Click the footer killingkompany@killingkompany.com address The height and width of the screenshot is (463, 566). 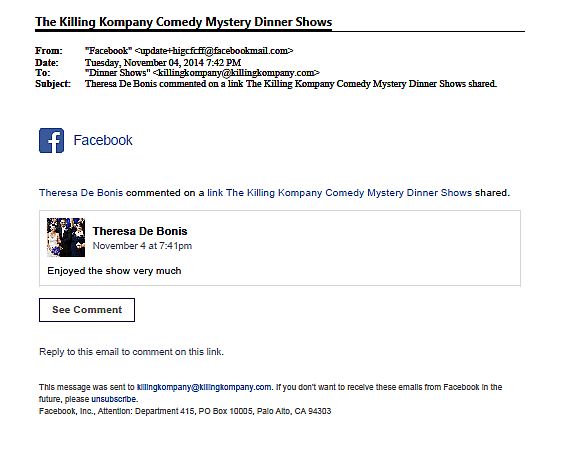204,387
